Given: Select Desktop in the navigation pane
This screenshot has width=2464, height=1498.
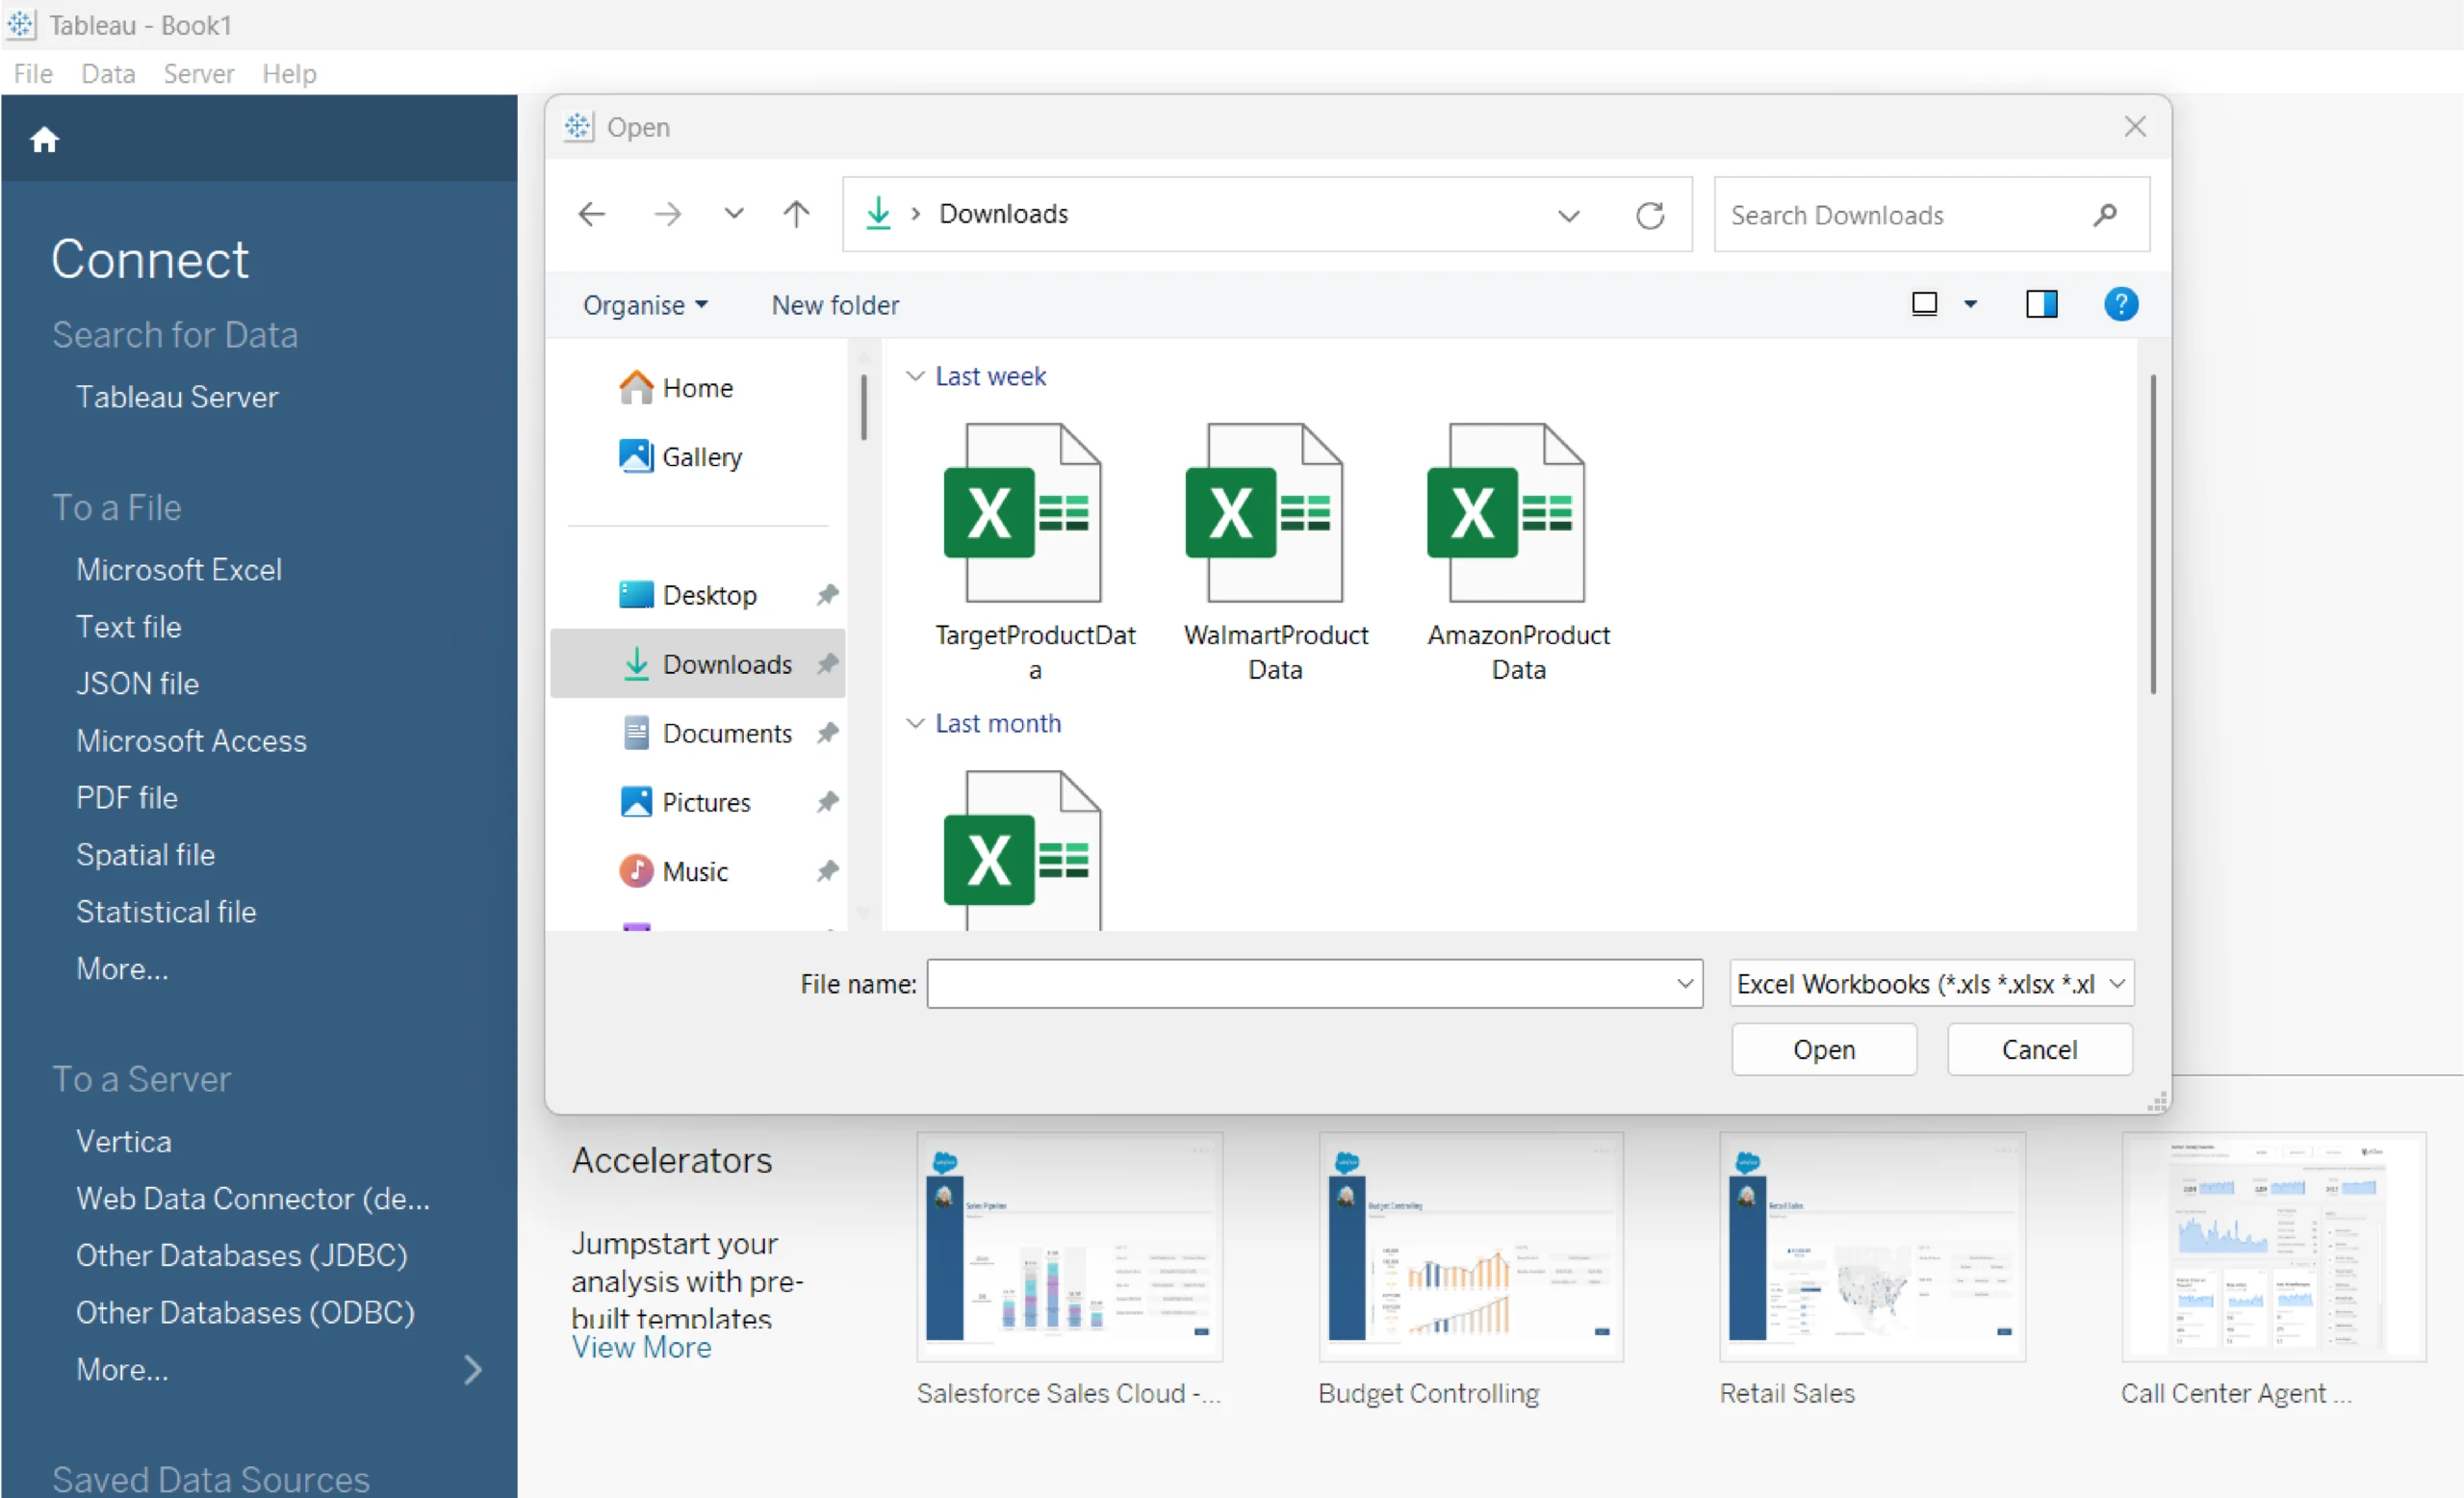Looking at the screenshot, I should click(x=688, y=595).
